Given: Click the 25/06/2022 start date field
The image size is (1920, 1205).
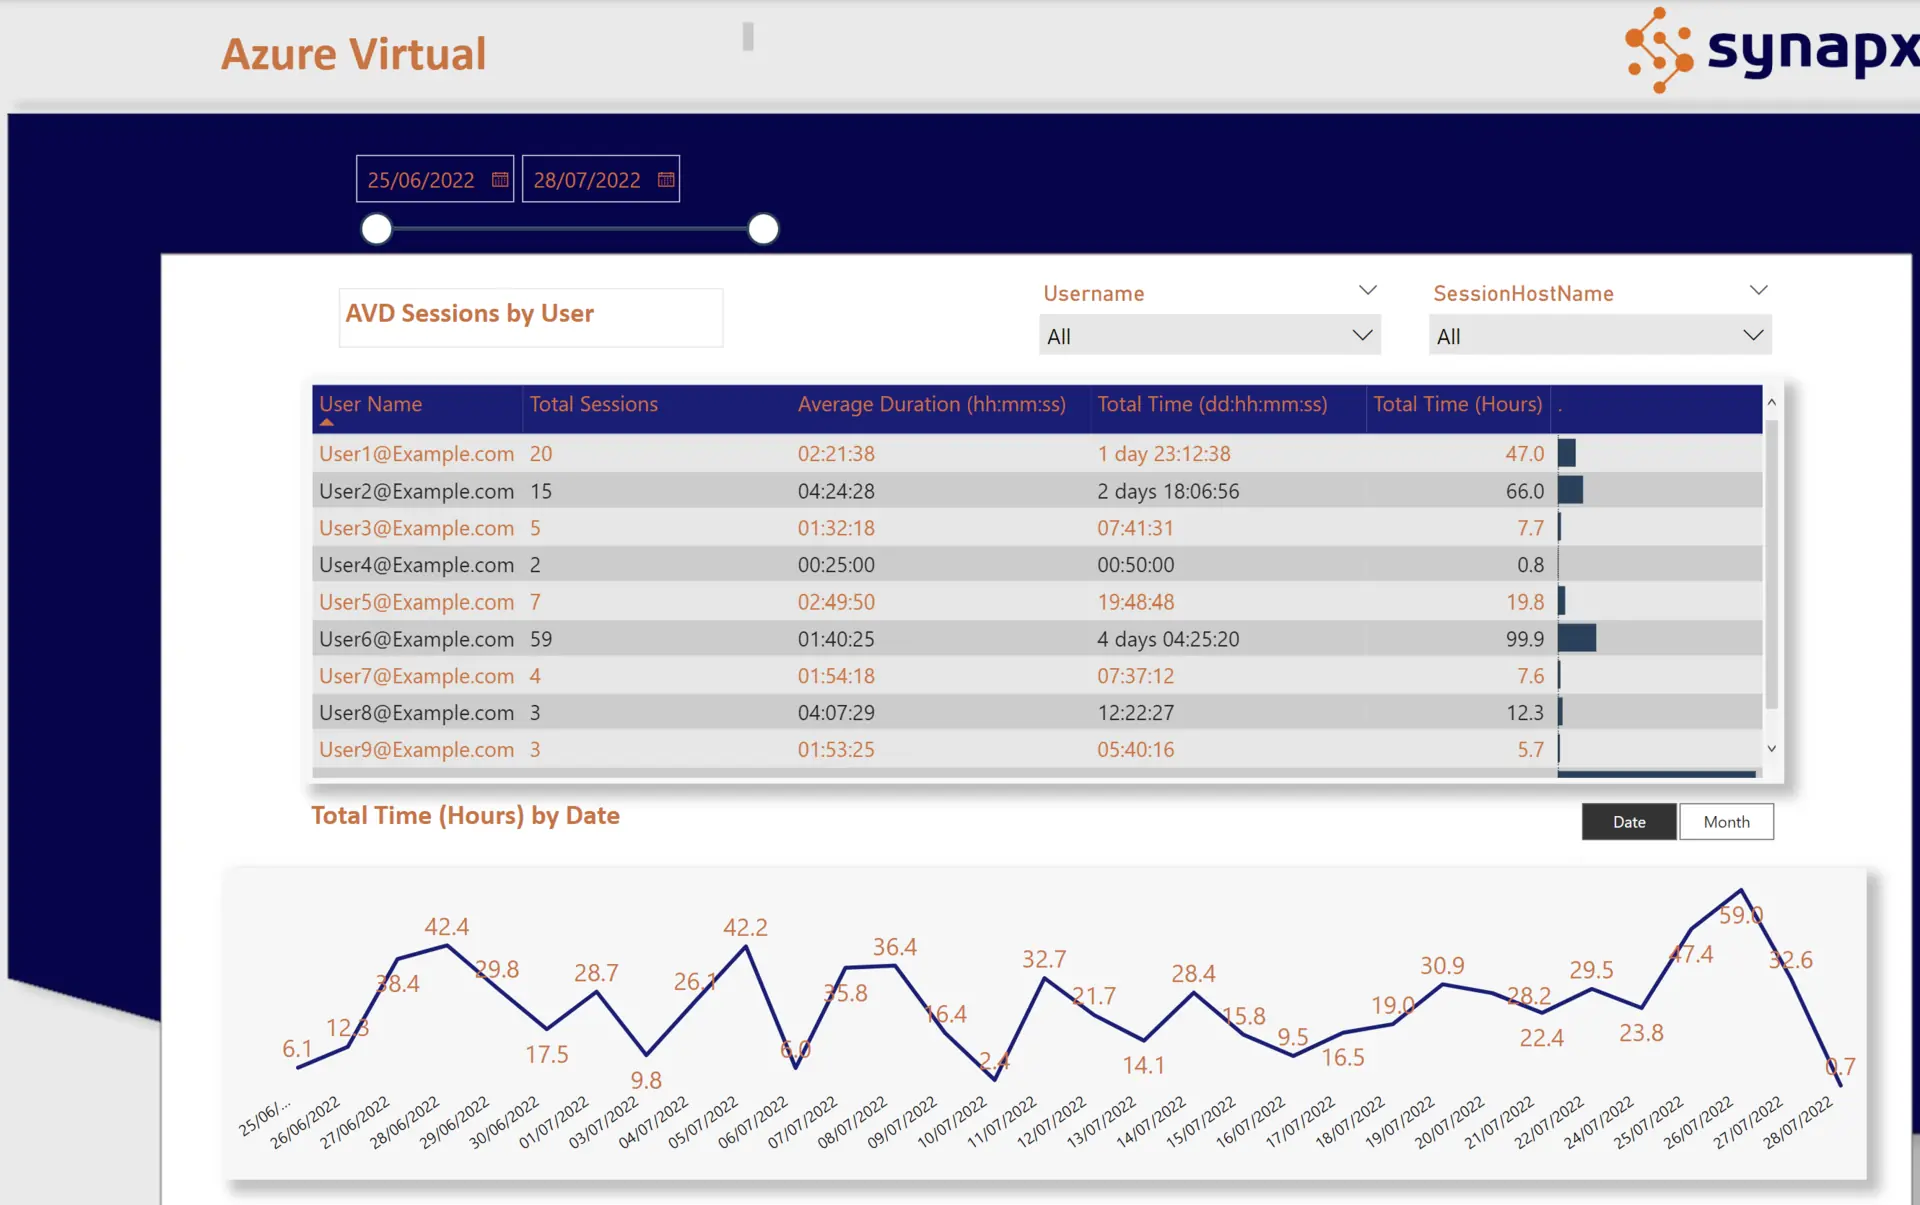Looking at the screenshot, I should 421,180.
